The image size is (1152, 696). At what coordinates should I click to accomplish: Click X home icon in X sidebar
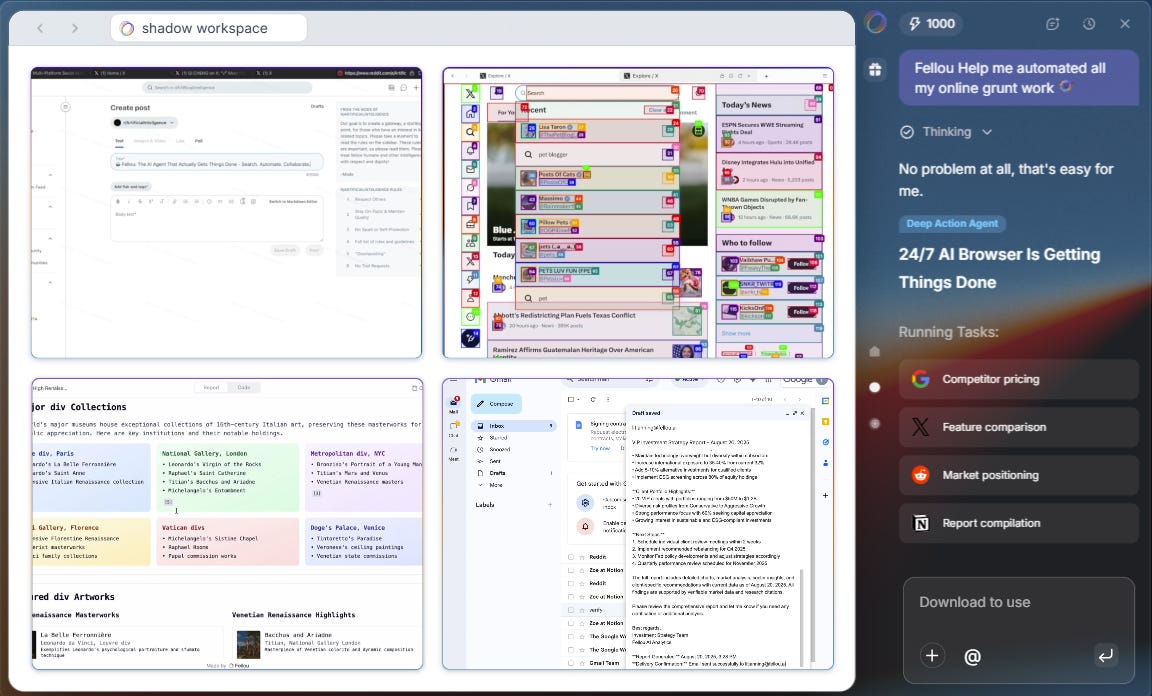click(470, 113)
